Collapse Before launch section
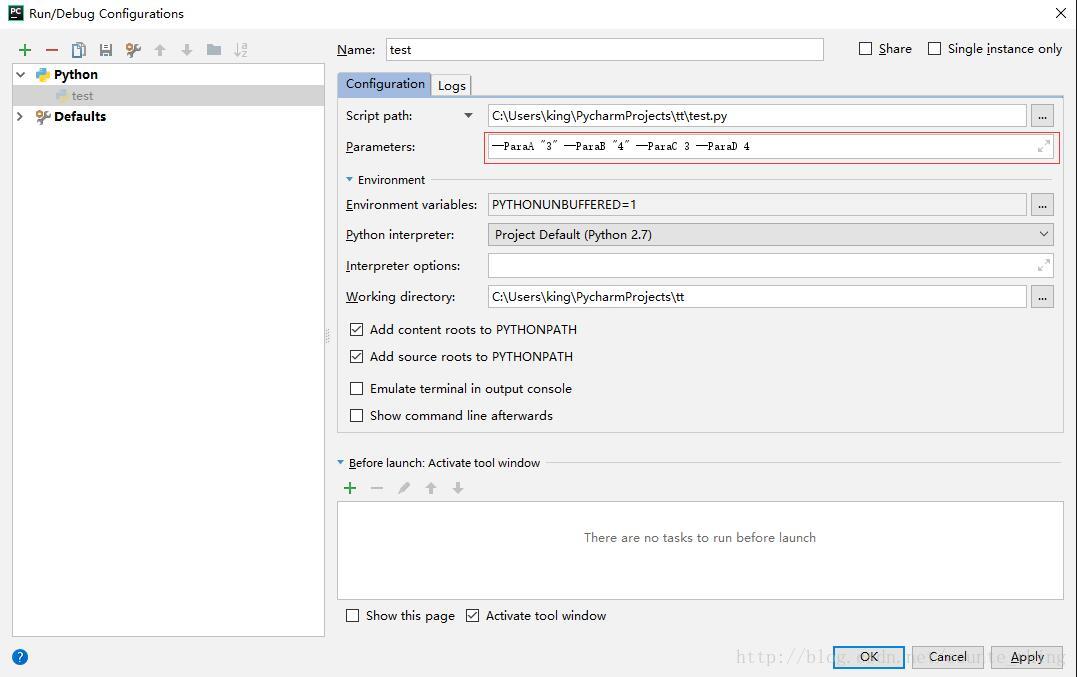The height and width of the screenshot is (677, 1077). click(x=341, y=462)
